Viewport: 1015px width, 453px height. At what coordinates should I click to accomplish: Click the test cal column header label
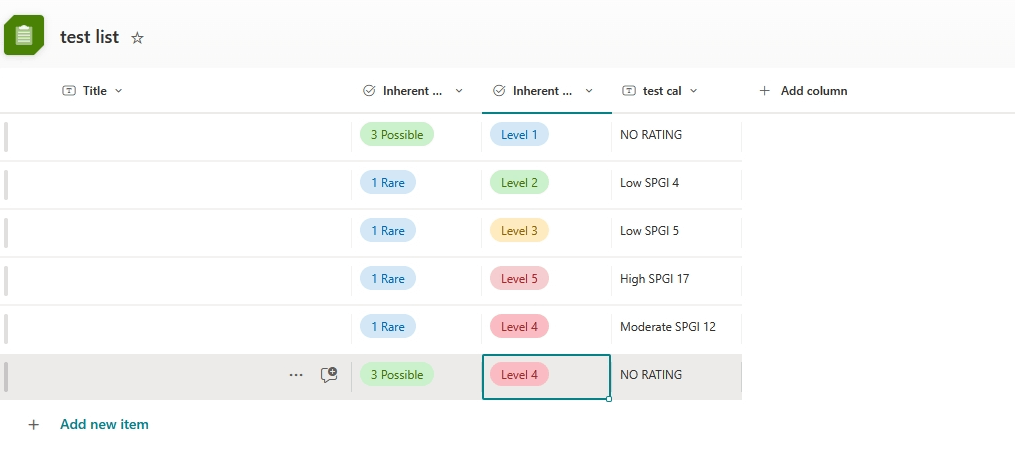coord(662,91)
